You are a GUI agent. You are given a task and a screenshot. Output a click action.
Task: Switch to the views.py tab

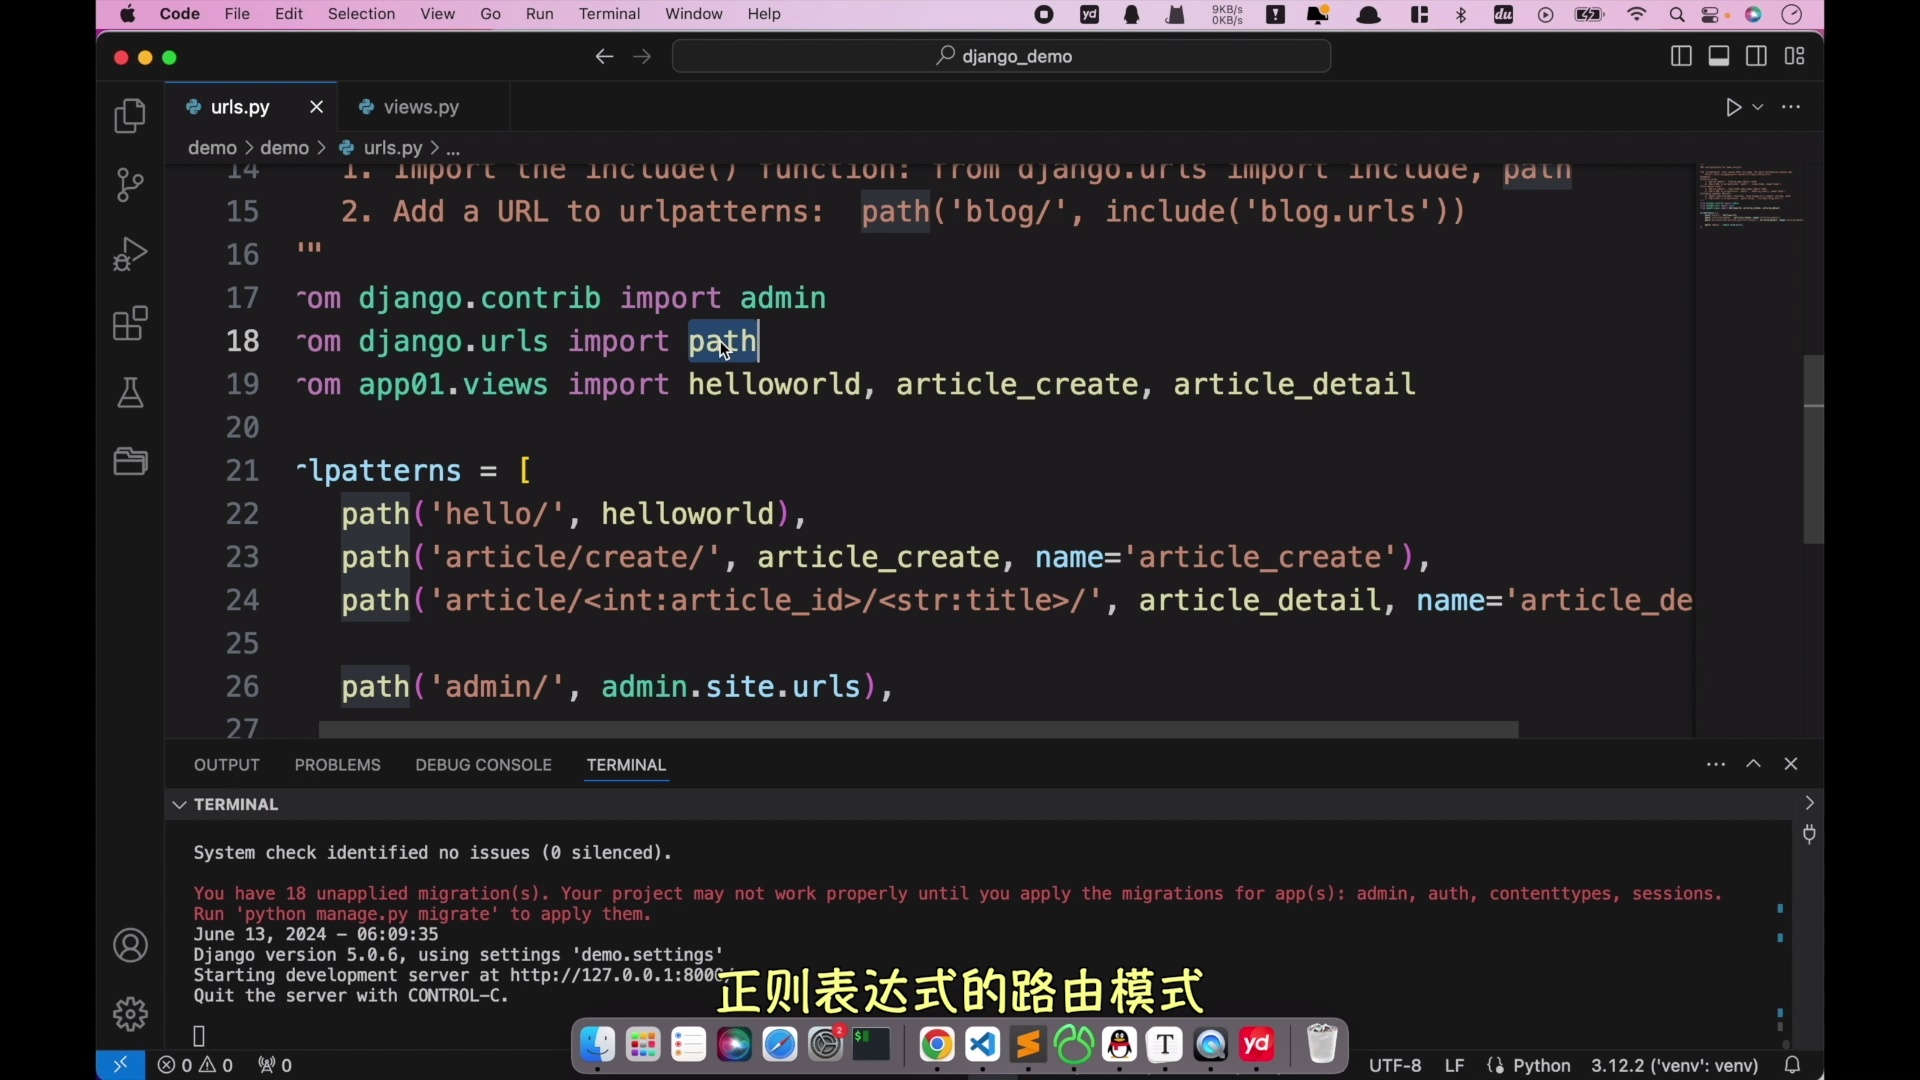pos(419,107)
